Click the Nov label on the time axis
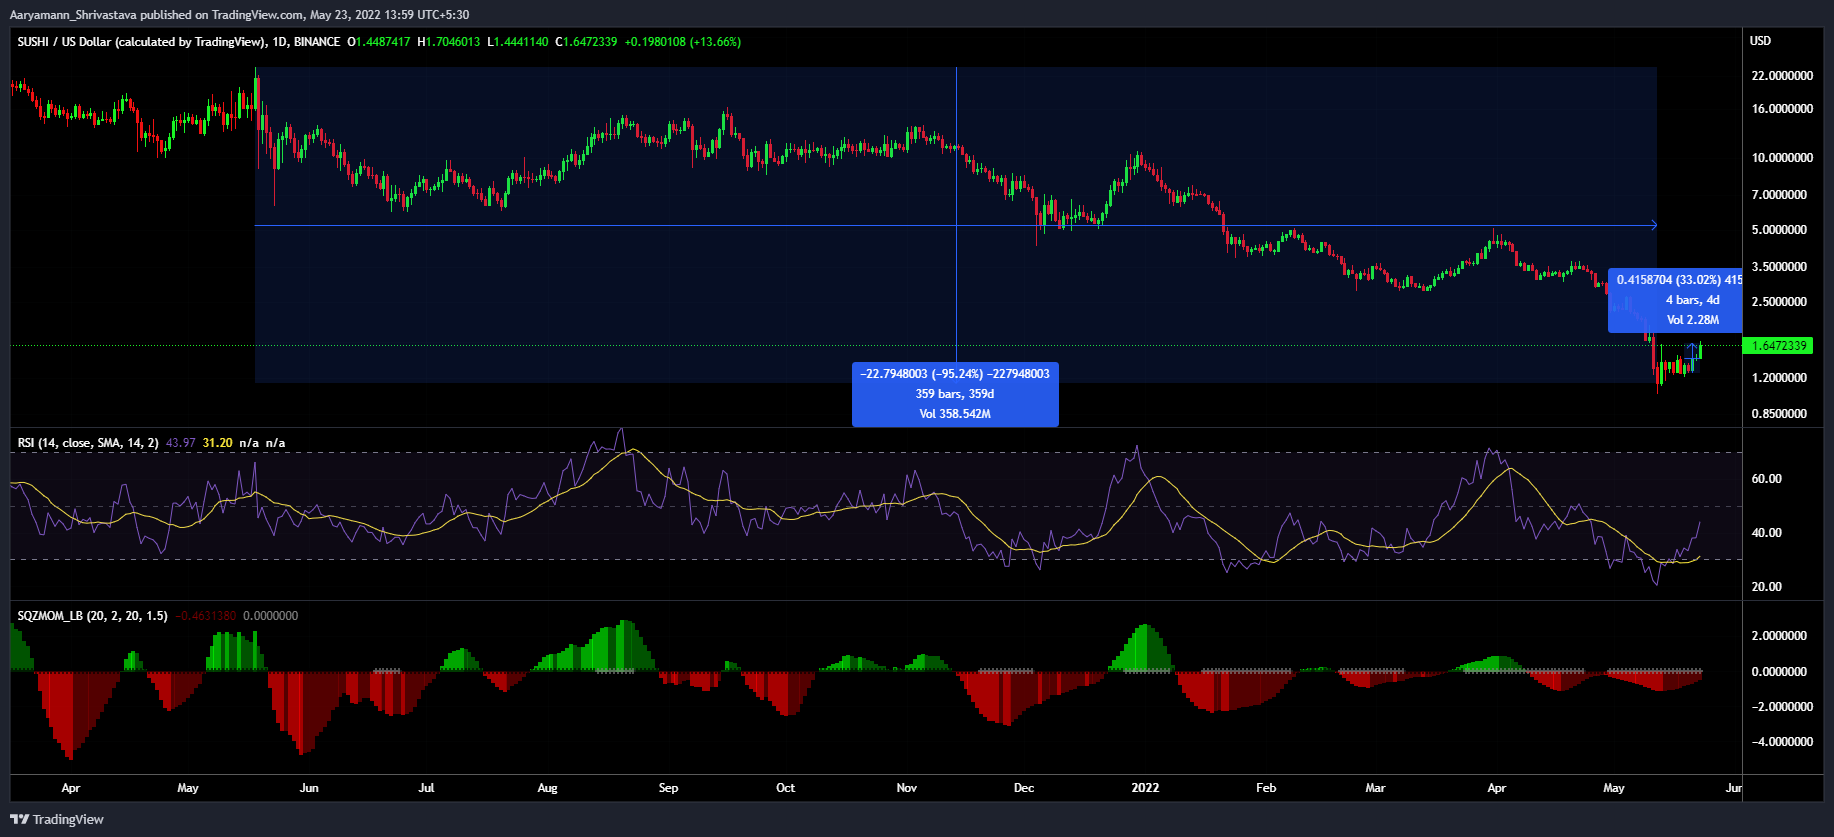 pyautogui.click(x=906, y=788)
